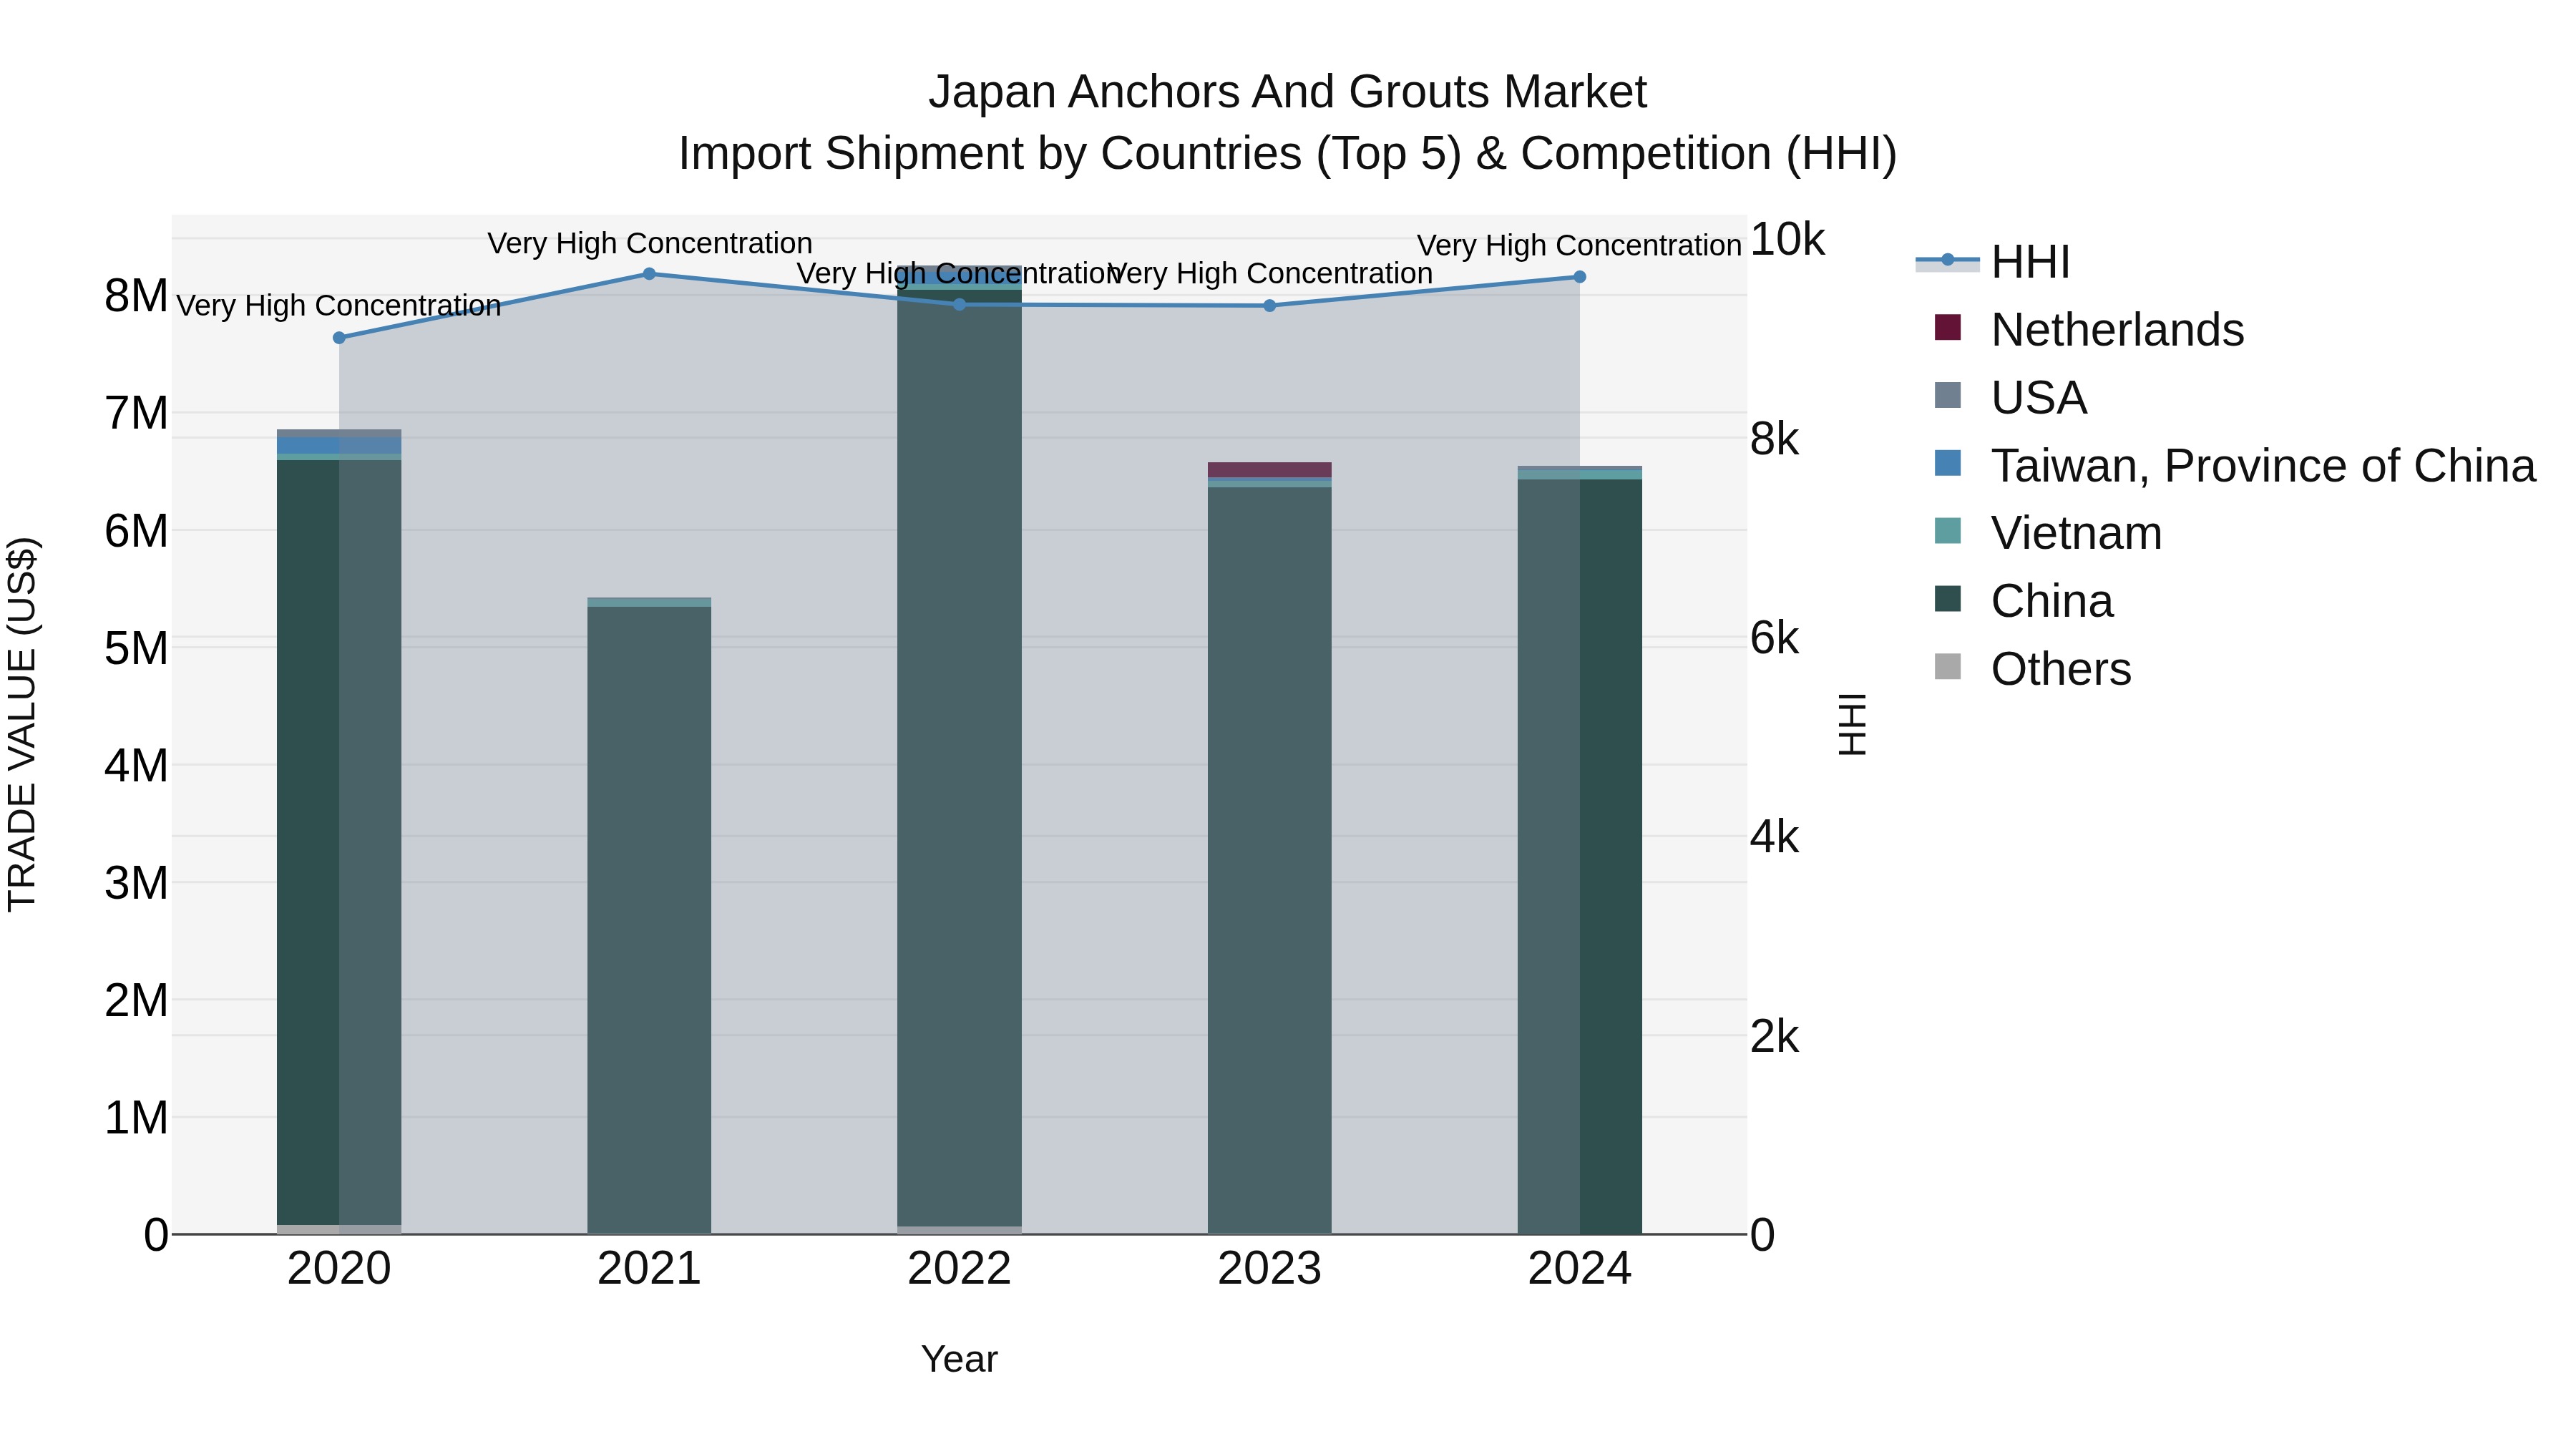This screenshot has height=1449, width=2576.
Task: Click the Vietnam teal color swatch
Action: pos(1947,530)
